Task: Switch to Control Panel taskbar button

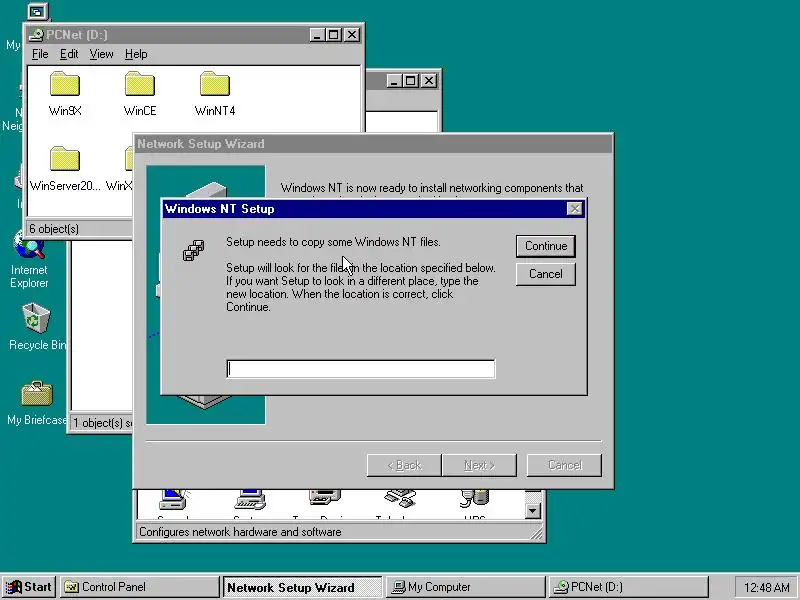Action: tap(140, 587)
